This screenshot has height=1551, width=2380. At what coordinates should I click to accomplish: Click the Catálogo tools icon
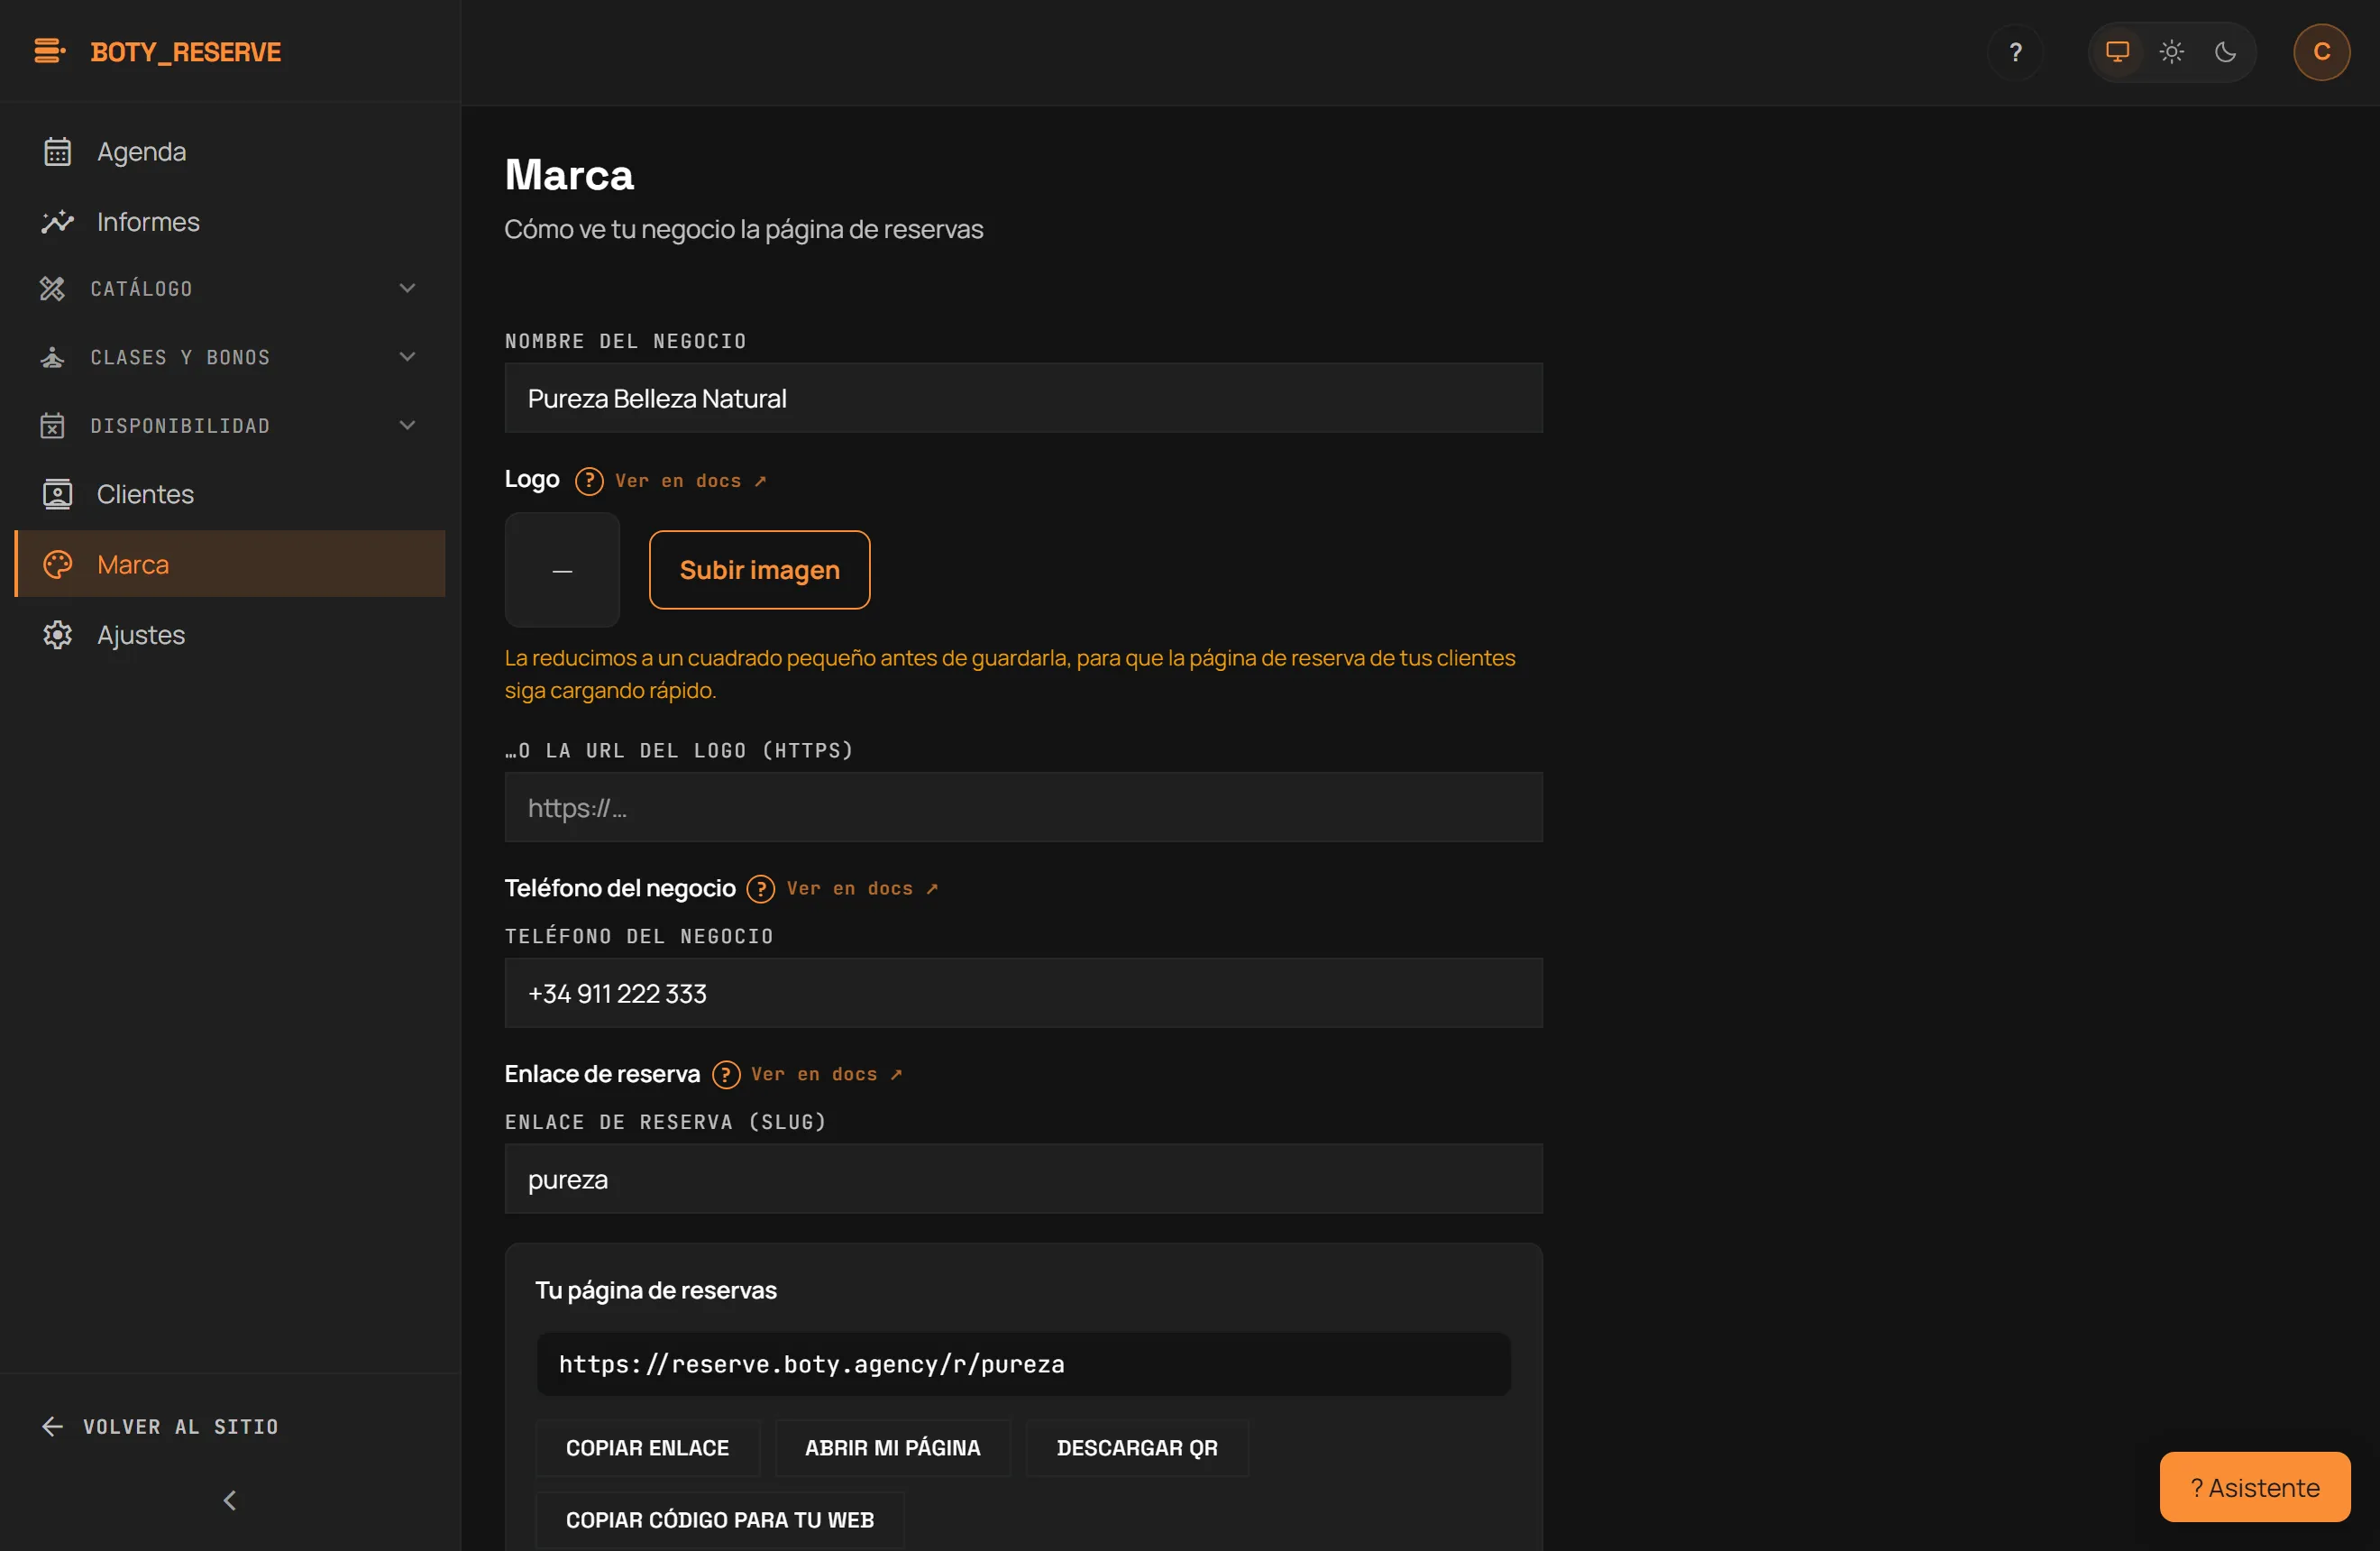click(x=52, y=289)
